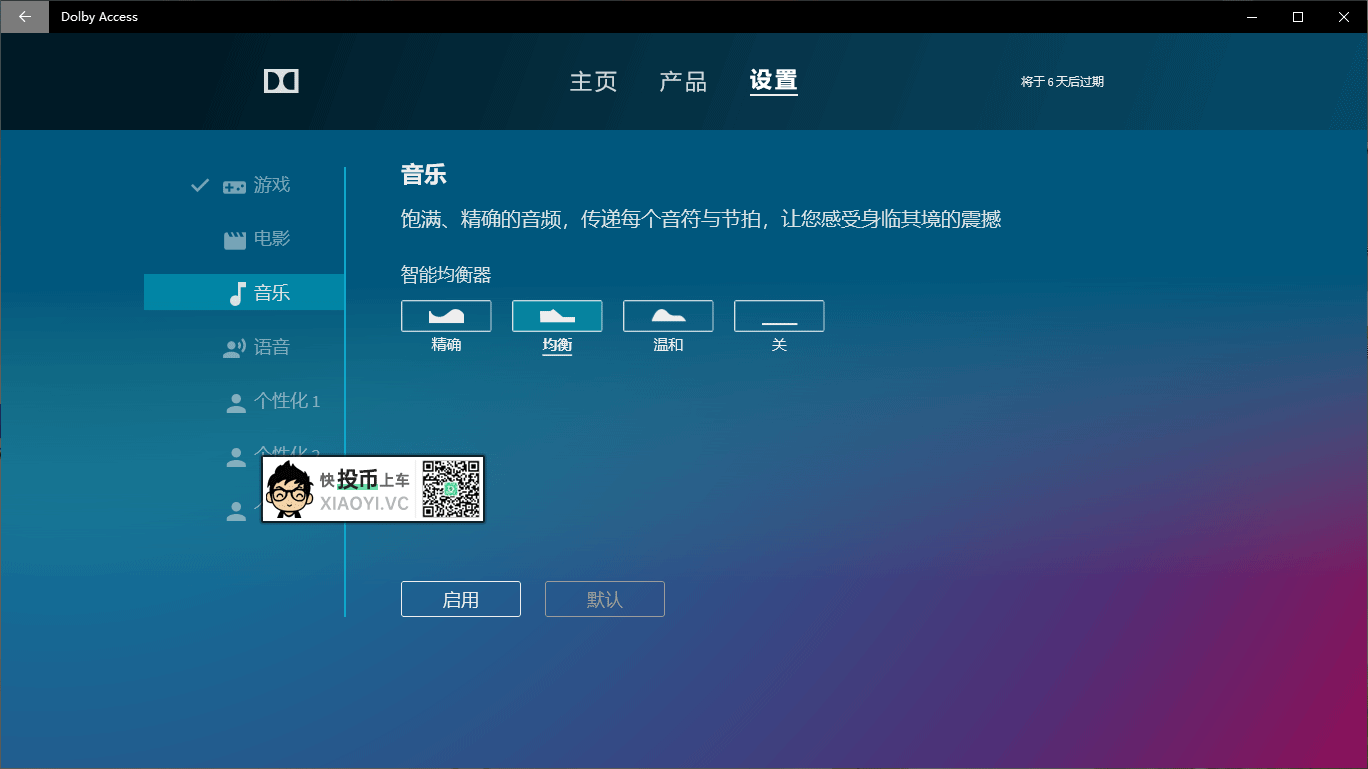1368x769 pixels.
Task: Click the 设置 tab
Action: click(774, 81)
